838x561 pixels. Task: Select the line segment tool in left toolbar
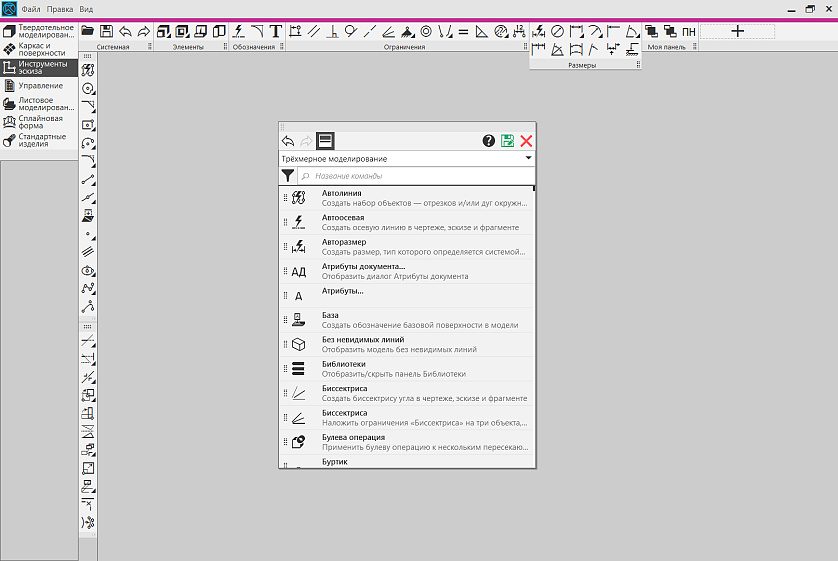tap(88, 180)
